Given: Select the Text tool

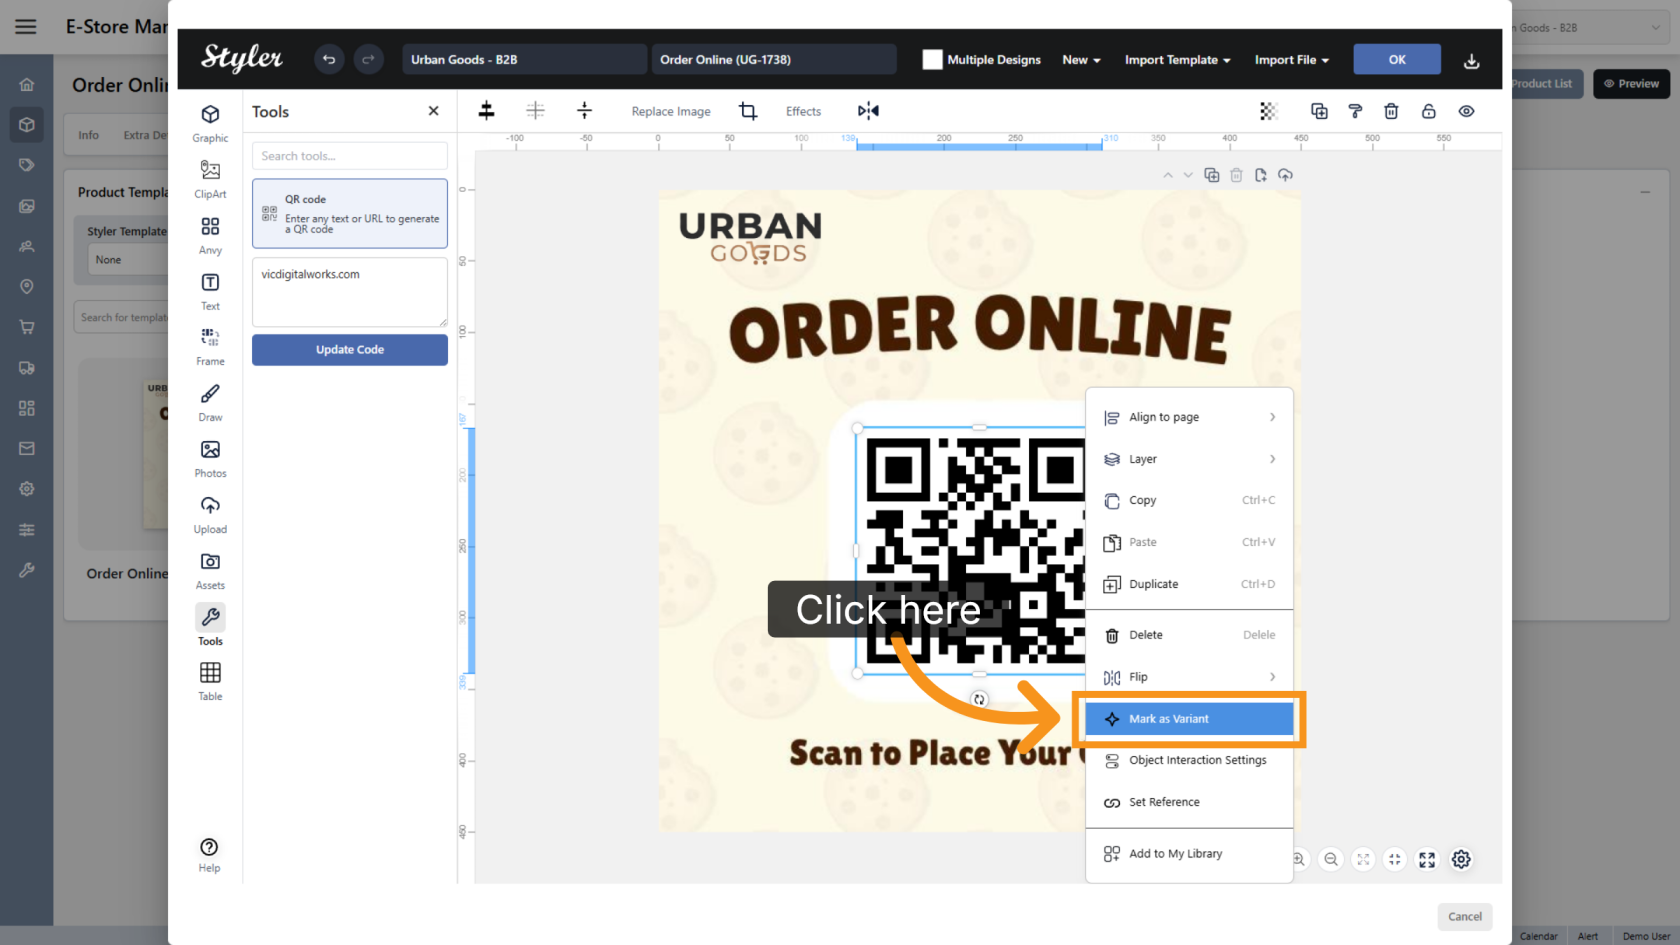Looking at the screenshot, I should (x=210, y=290).
